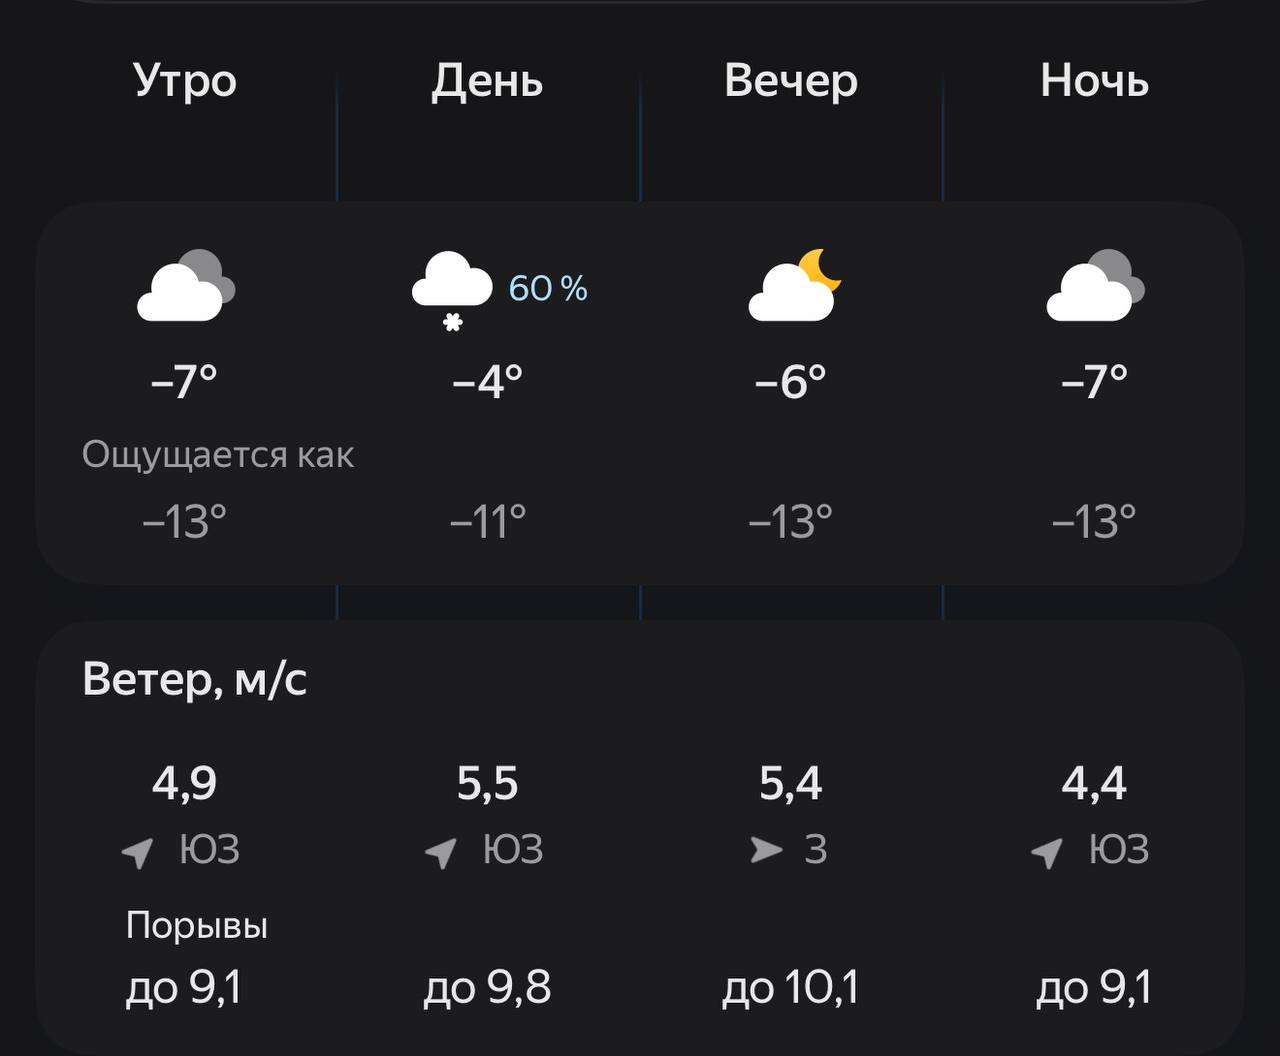This screenshot has height=1056, width=1280.
Task: Click the daytime southwest wind arrow
Action: tap(441, 852)
